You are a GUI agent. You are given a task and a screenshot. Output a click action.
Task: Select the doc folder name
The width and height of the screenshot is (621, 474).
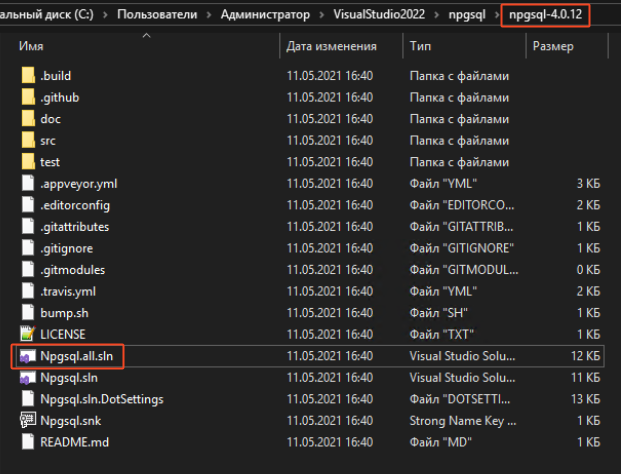tap(50, 119)
